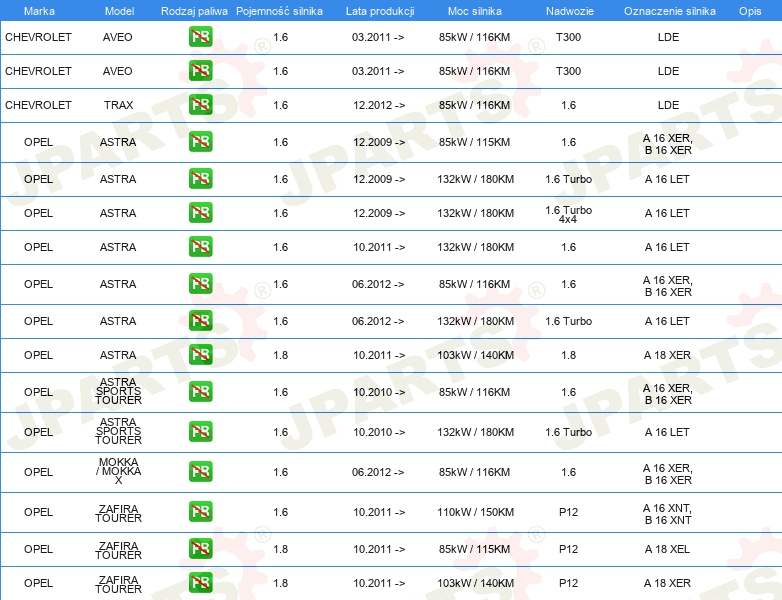Click the Nadwozie column header

click(570, 11)
